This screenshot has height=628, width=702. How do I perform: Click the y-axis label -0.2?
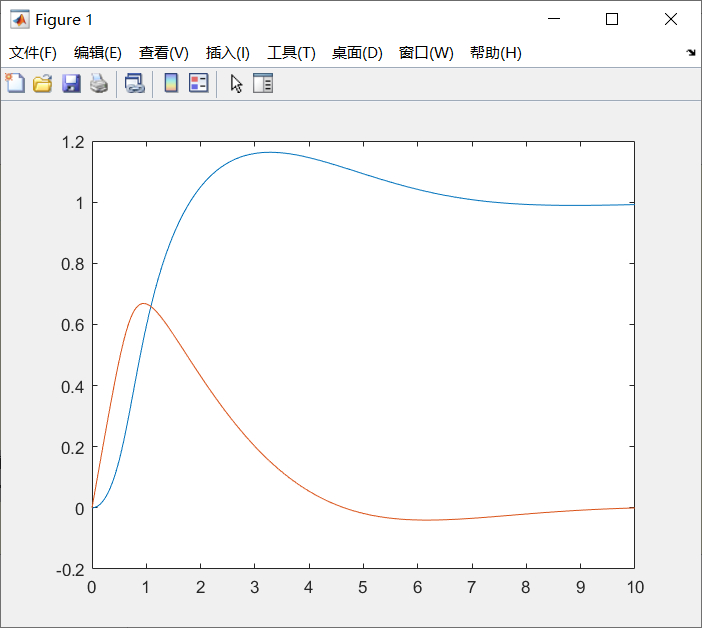(x=70, y=570)
